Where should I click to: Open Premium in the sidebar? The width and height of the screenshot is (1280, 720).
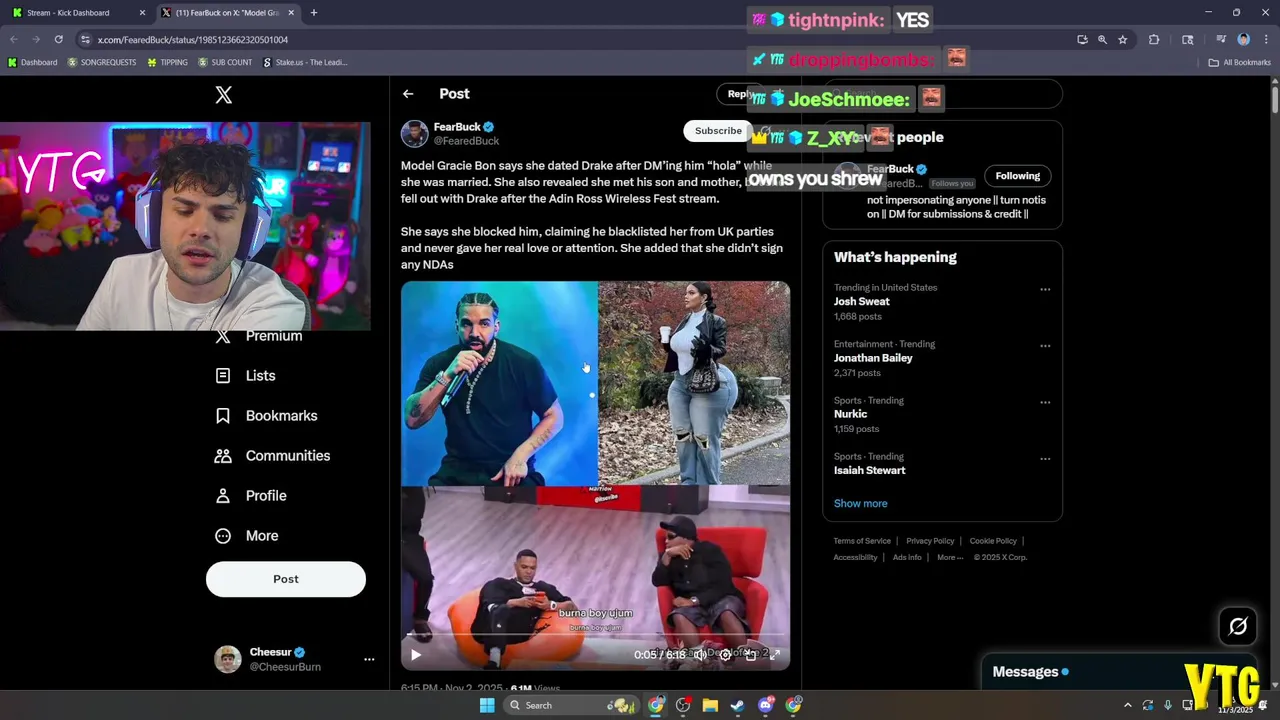pyautogui.click(x=259, y=336)
